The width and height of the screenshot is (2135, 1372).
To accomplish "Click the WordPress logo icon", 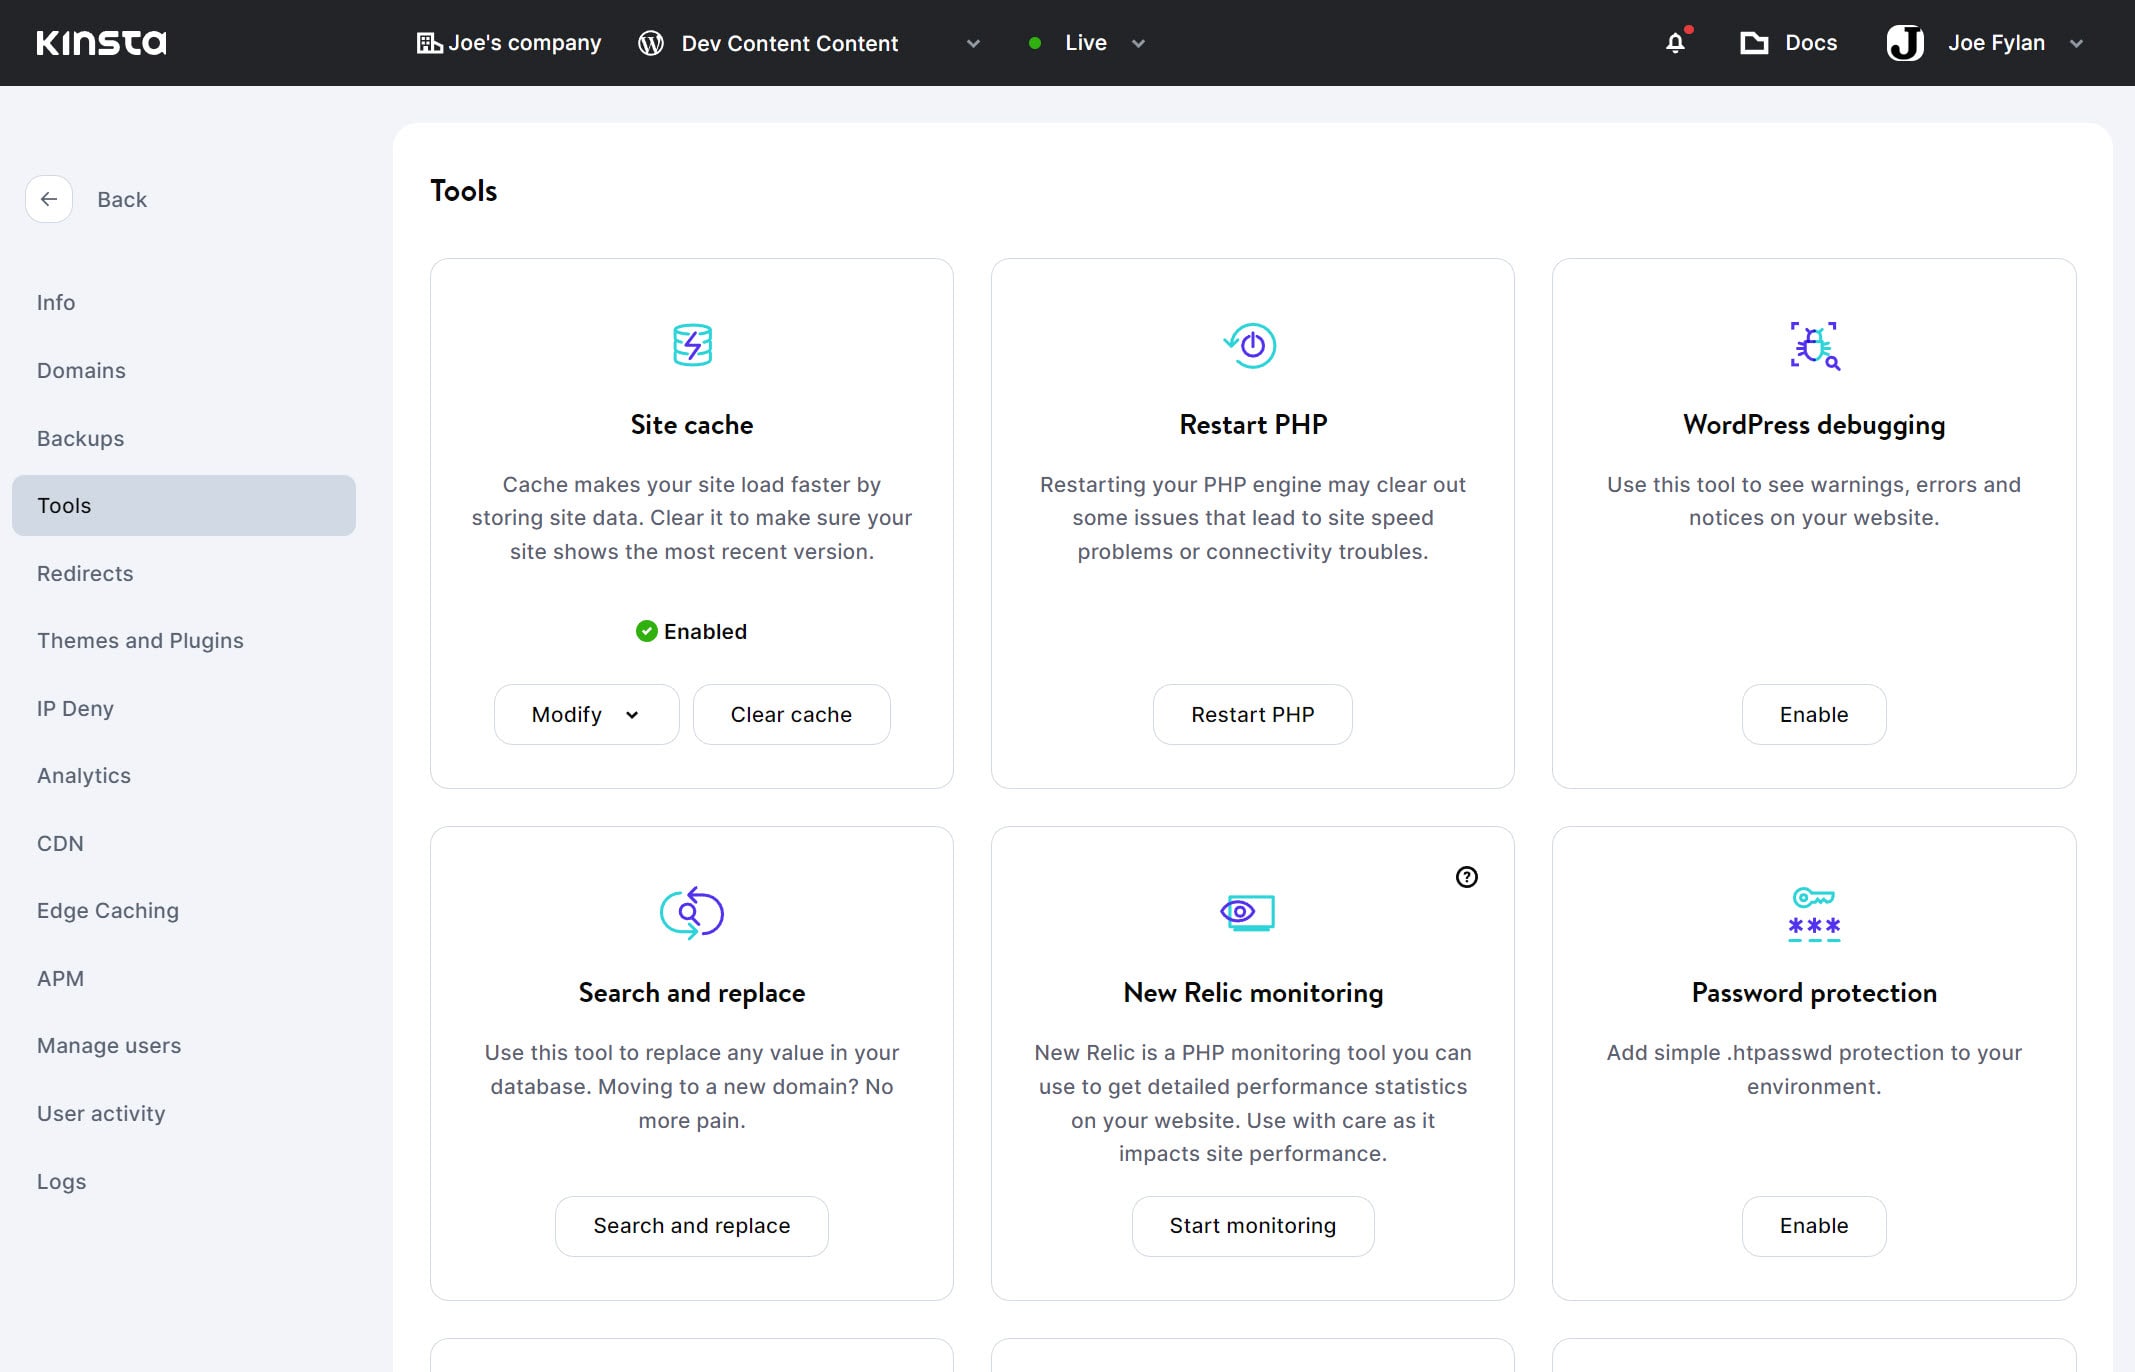I will pyautogui.click(x=651, y=43).
